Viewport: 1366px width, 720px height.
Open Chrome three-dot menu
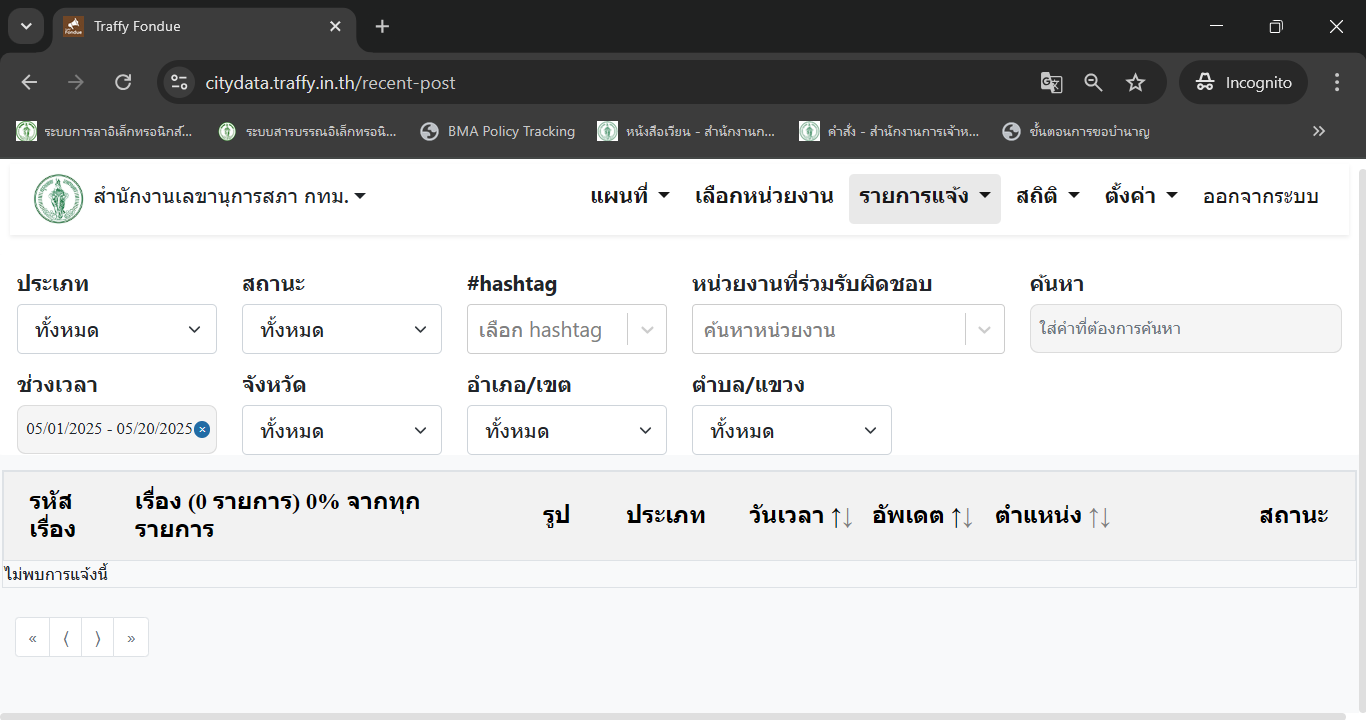(1337, 83)
